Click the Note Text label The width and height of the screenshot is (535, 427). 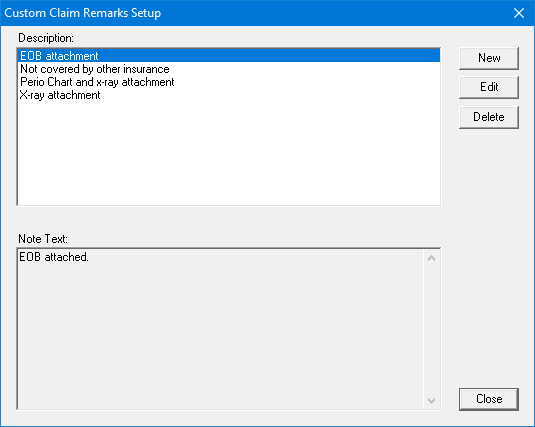tap(43, 239)
